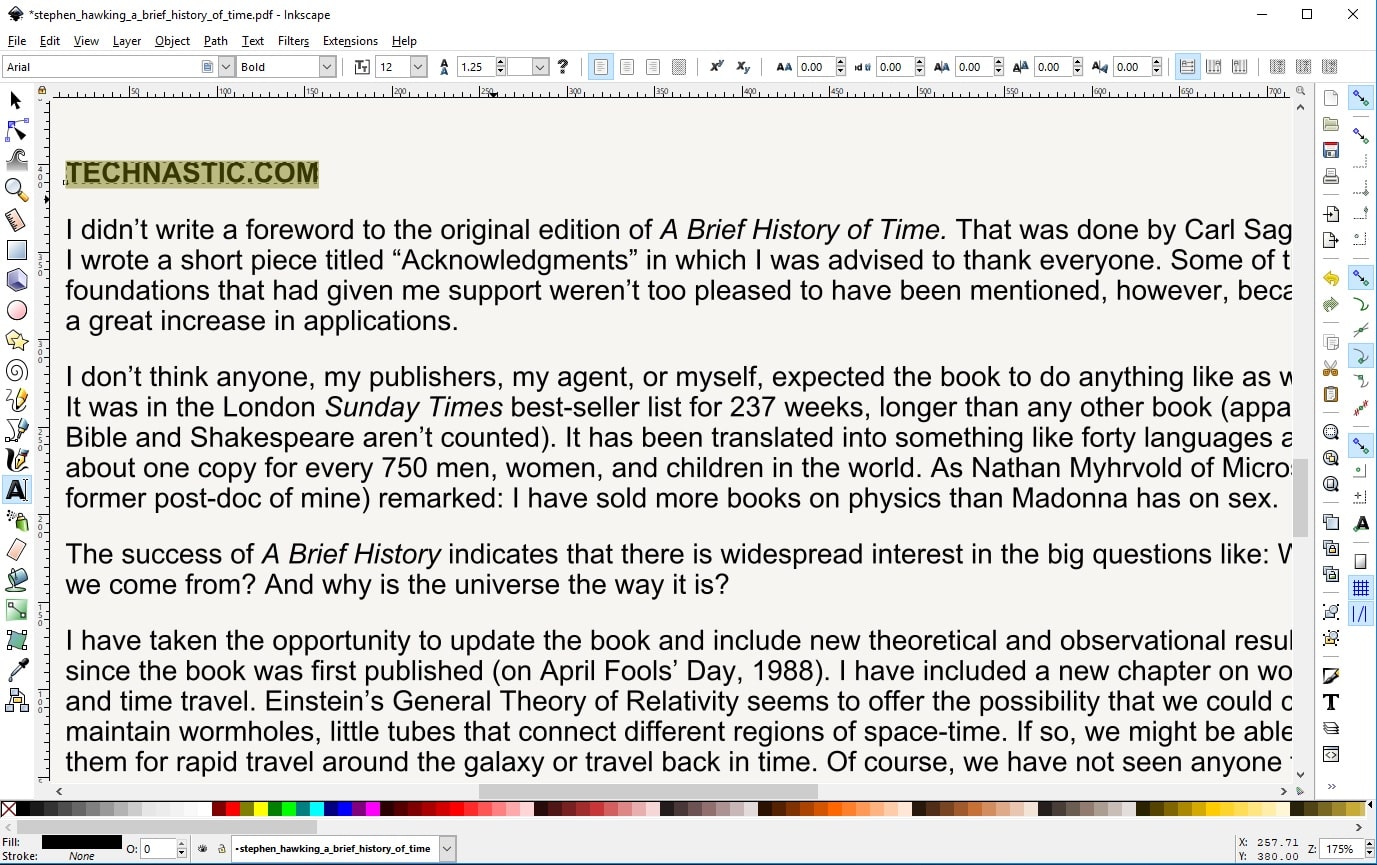Toggle align right text button

[653, 67]
